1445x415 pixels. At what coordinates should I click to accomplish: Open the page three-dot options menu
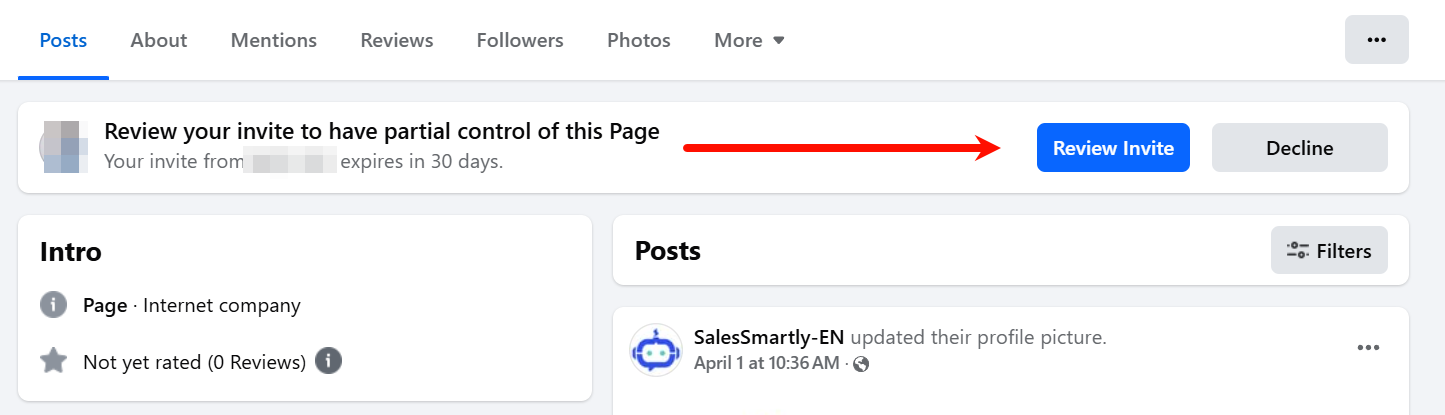click(x=1376, y=40)
